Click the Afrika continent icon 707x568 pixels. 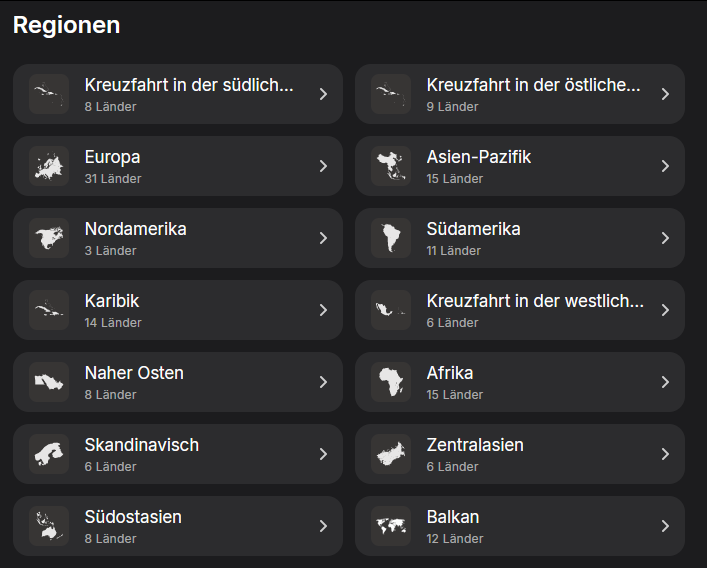click(391, 382)
